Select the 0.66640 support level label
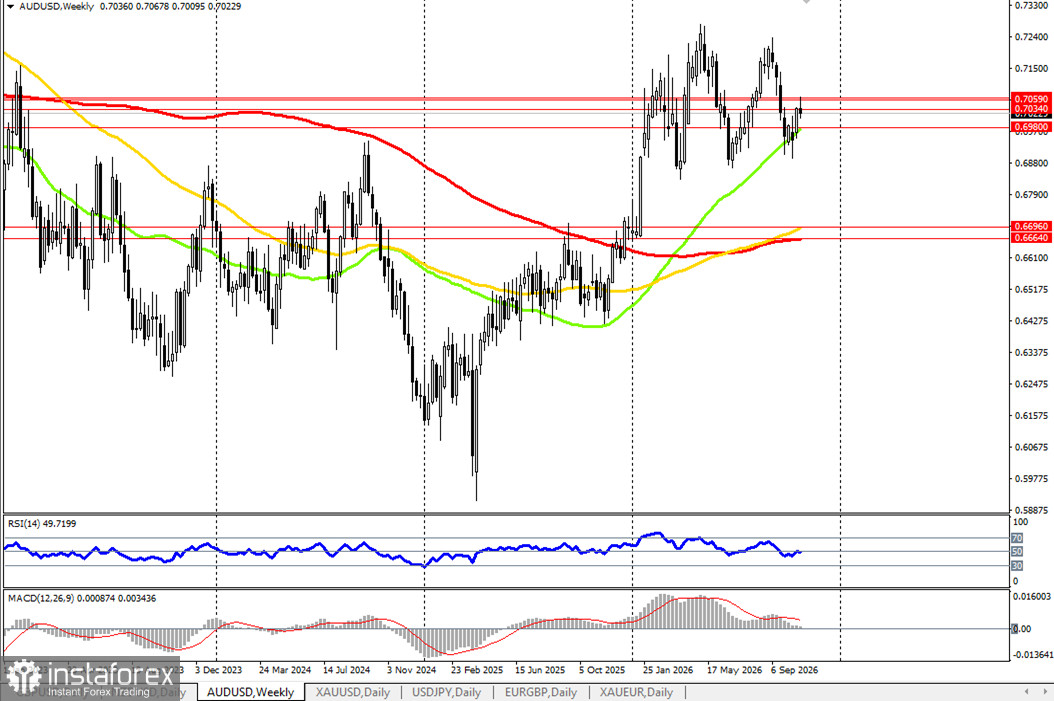 [1031, 237]
